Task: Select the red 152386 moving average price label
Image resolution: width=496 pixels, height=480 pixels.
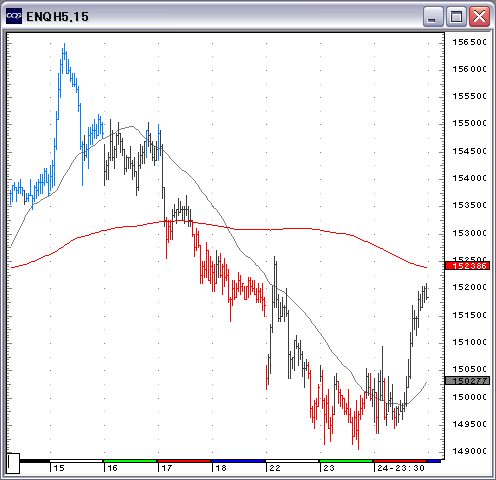Action: [x=468, y=266]
